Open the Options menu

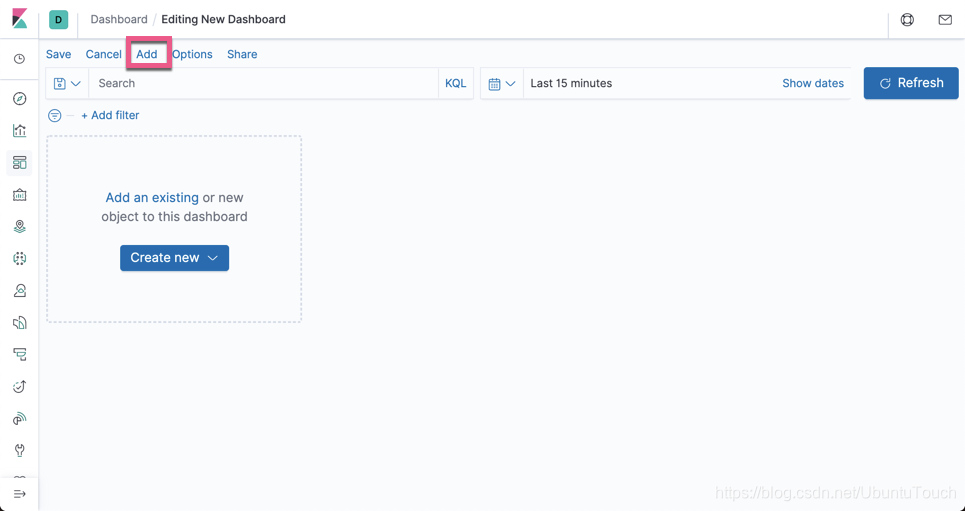192,54
